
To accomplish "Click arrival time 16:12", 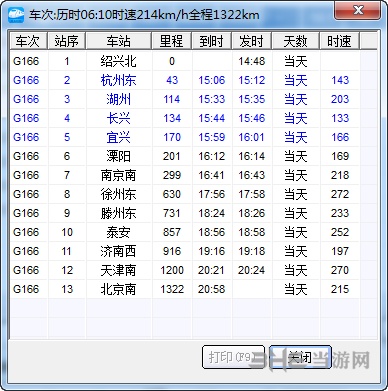I will click(212, 156).
